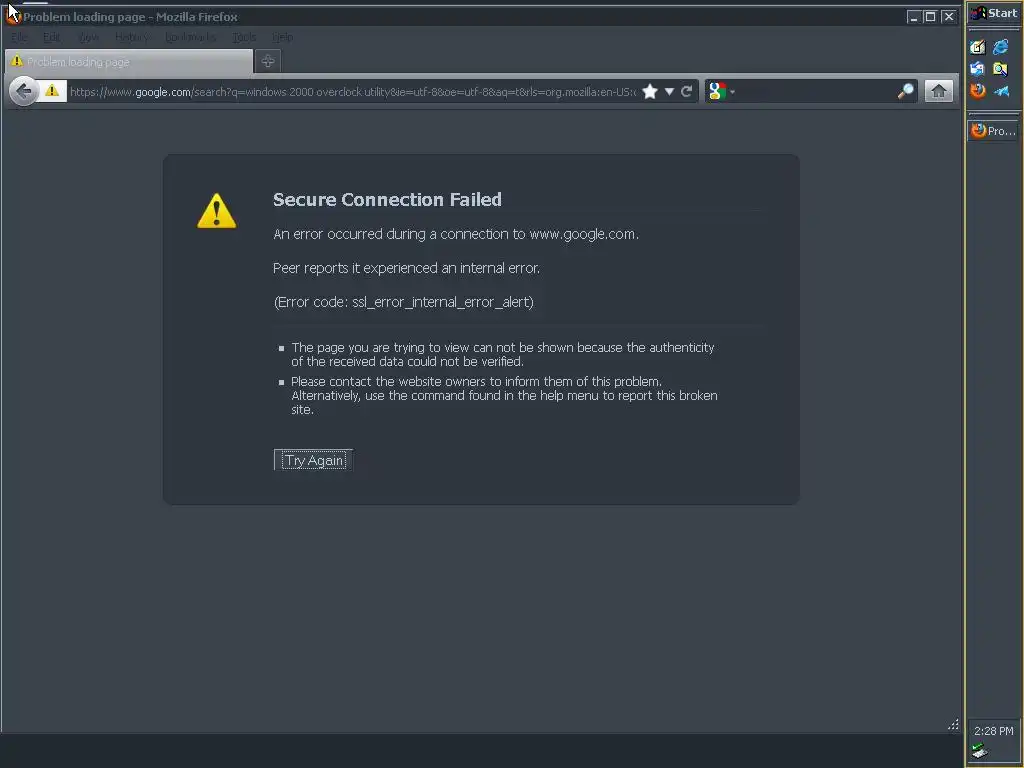Viewport: 1024px width, 768px height.
Task: Go to the home page icon
Action: point(938,91)
